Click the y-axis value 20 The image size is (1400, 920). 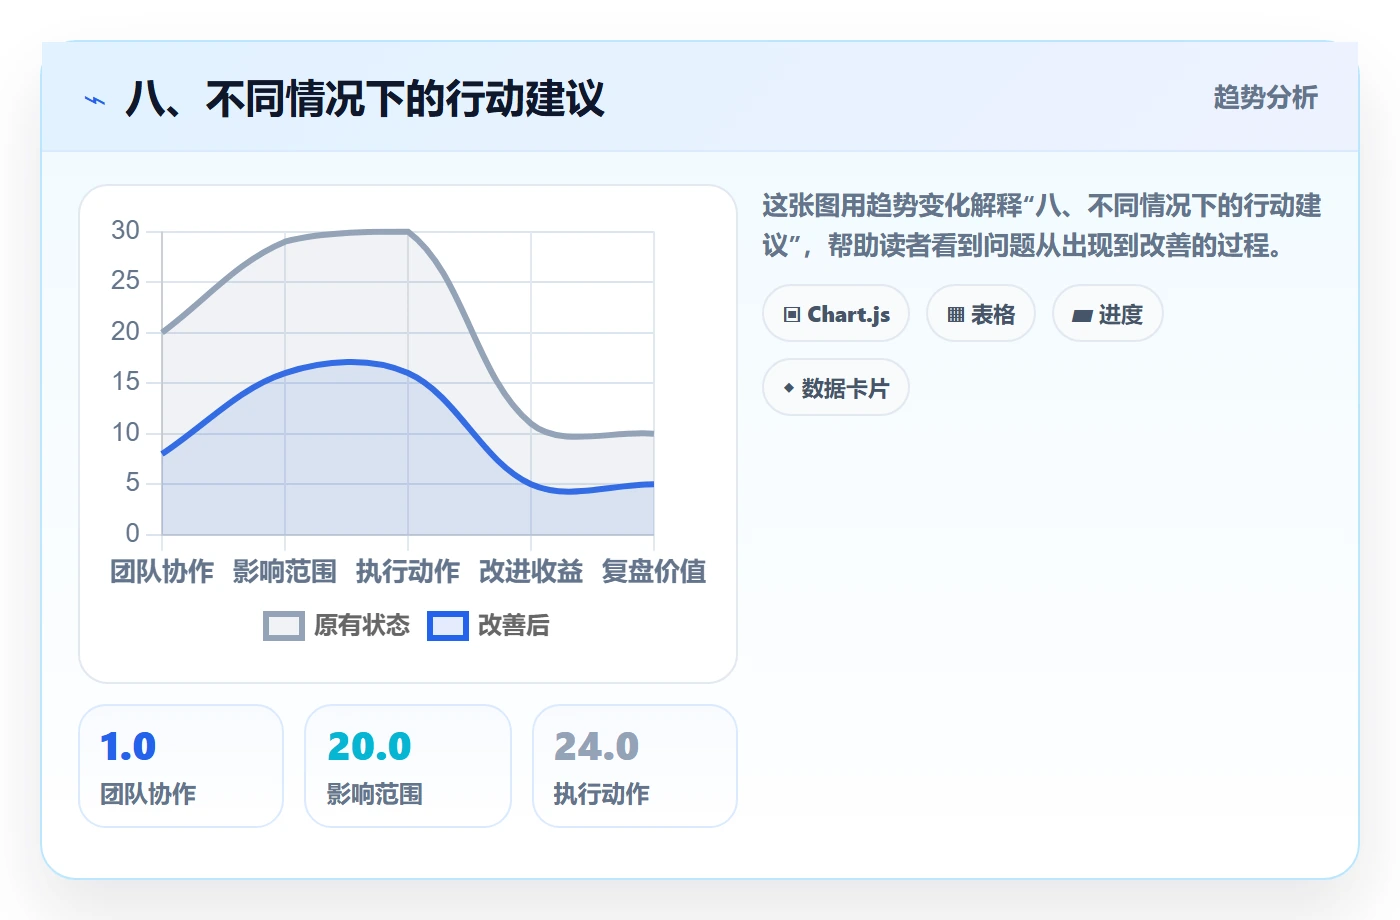point(125,332)
